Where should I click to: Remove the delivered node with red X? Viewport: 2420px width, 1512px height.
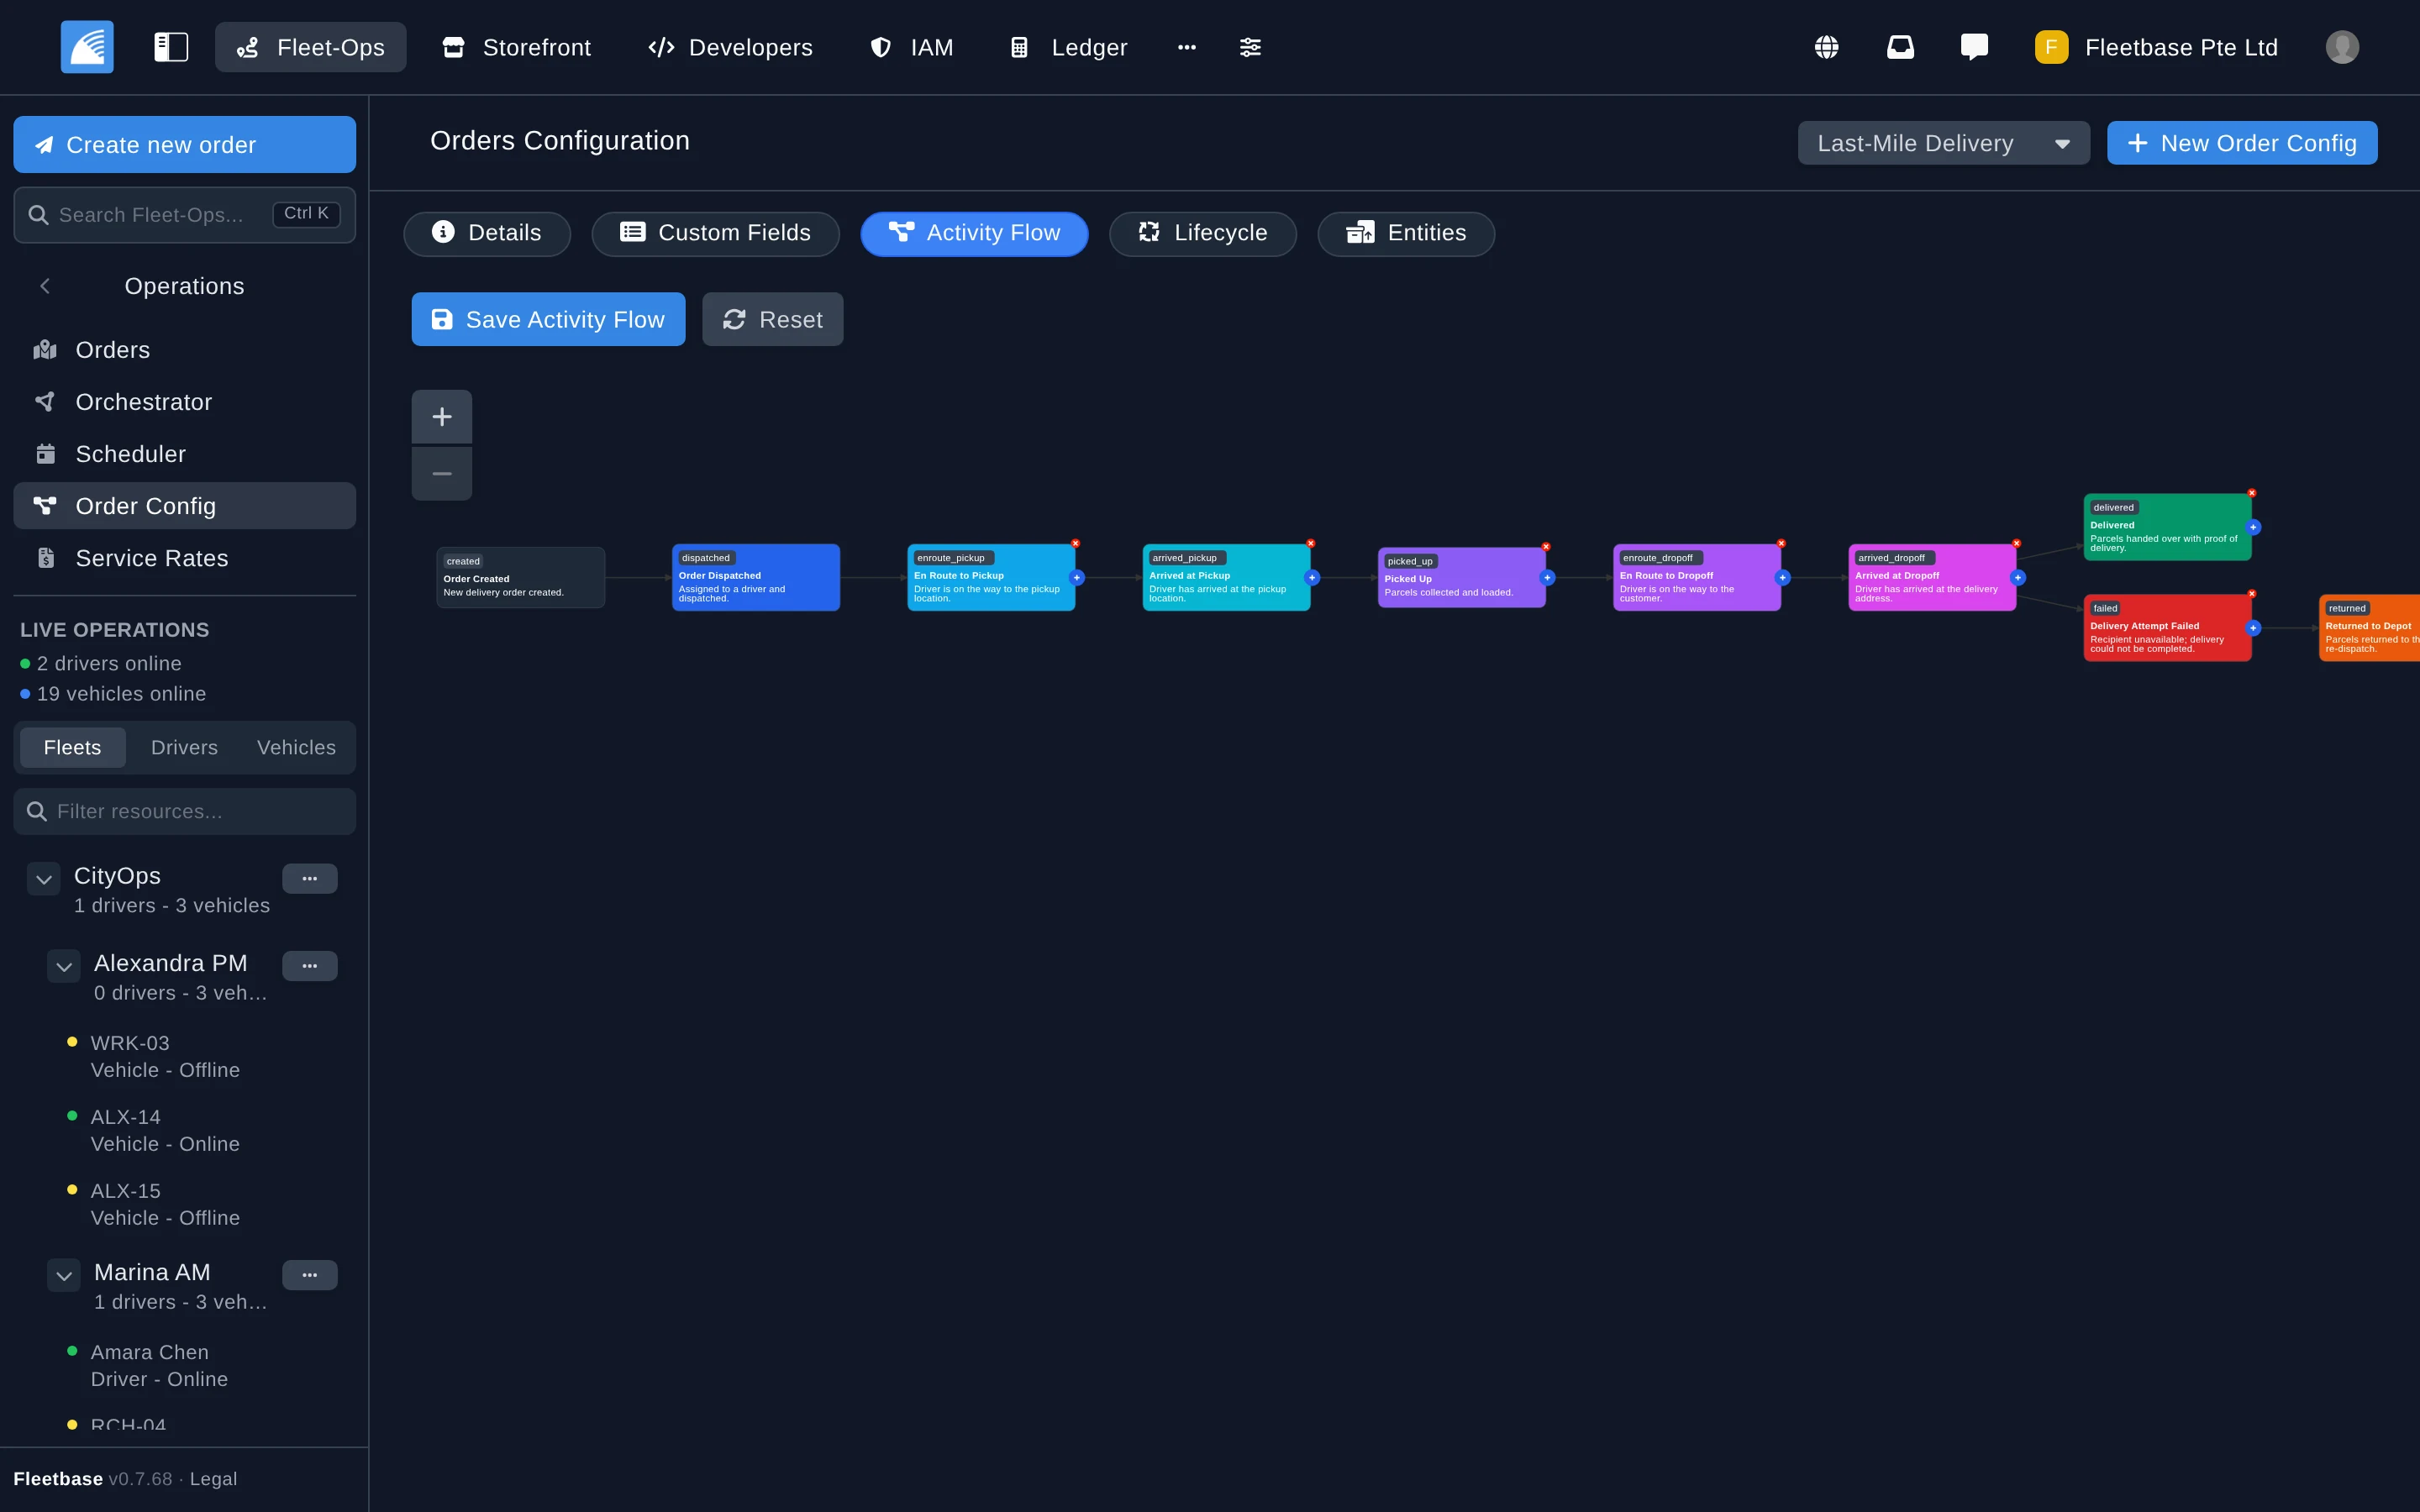tap(2252, 493)
